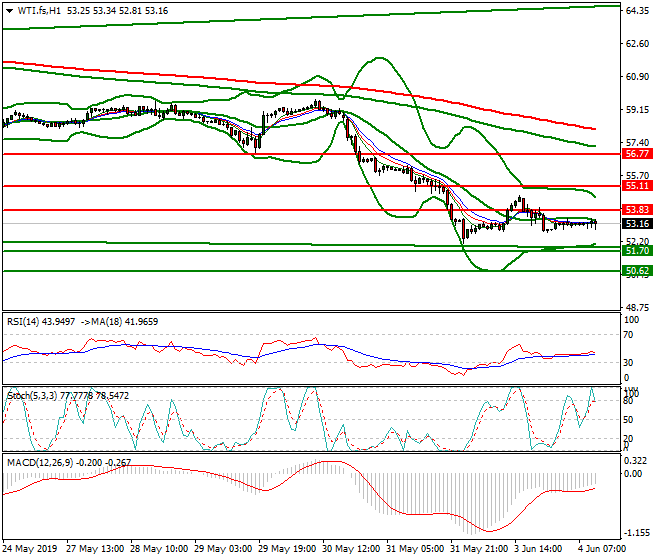The height and width of the screenshot is (560, 660).
Task: Select the 53.16 current price label
Action: pyautogui.click(x=637, y=224)
